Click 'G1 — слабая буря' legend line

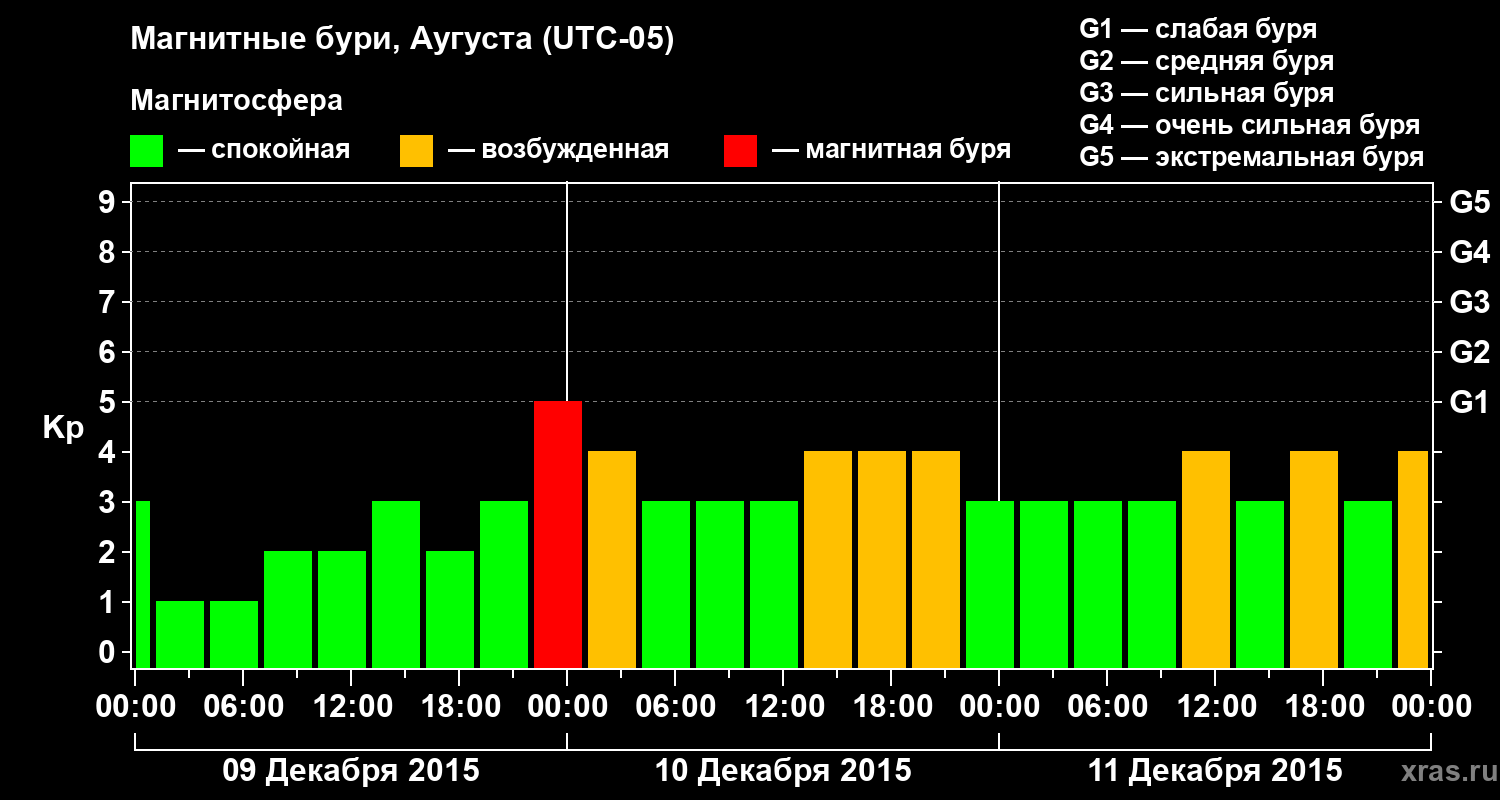click(1198, 29)
